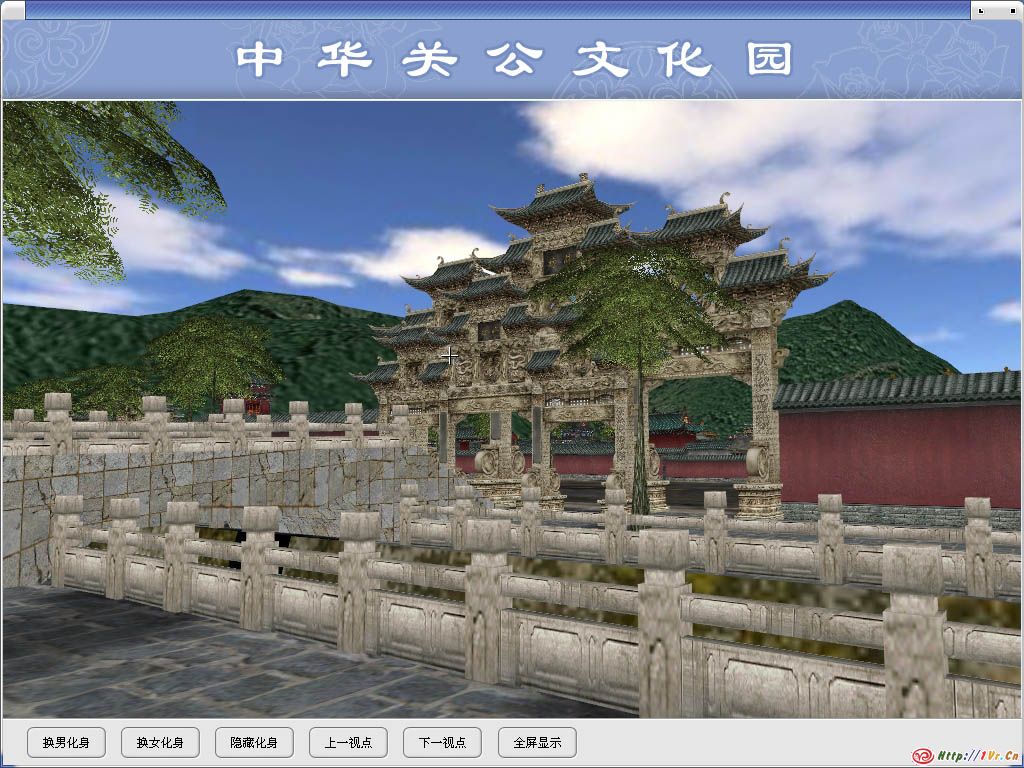This screenshot has width=1024, height=768.
Task: Click the white crosshair cursor in scene
Action: tap(450, 355)
